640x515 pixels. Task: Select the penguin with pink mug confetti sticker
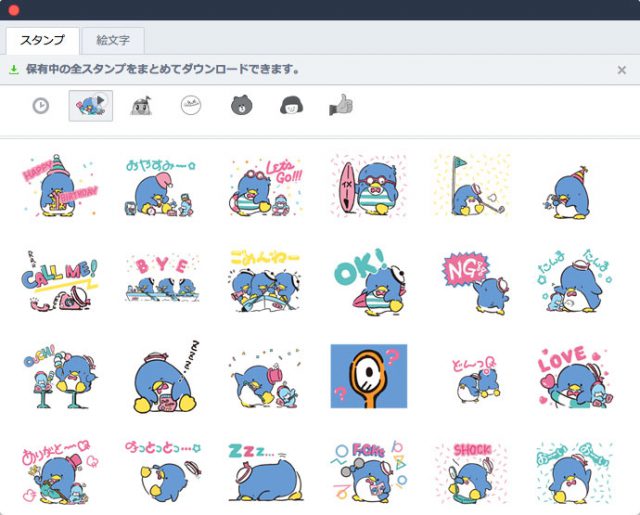tap(264, 377)
